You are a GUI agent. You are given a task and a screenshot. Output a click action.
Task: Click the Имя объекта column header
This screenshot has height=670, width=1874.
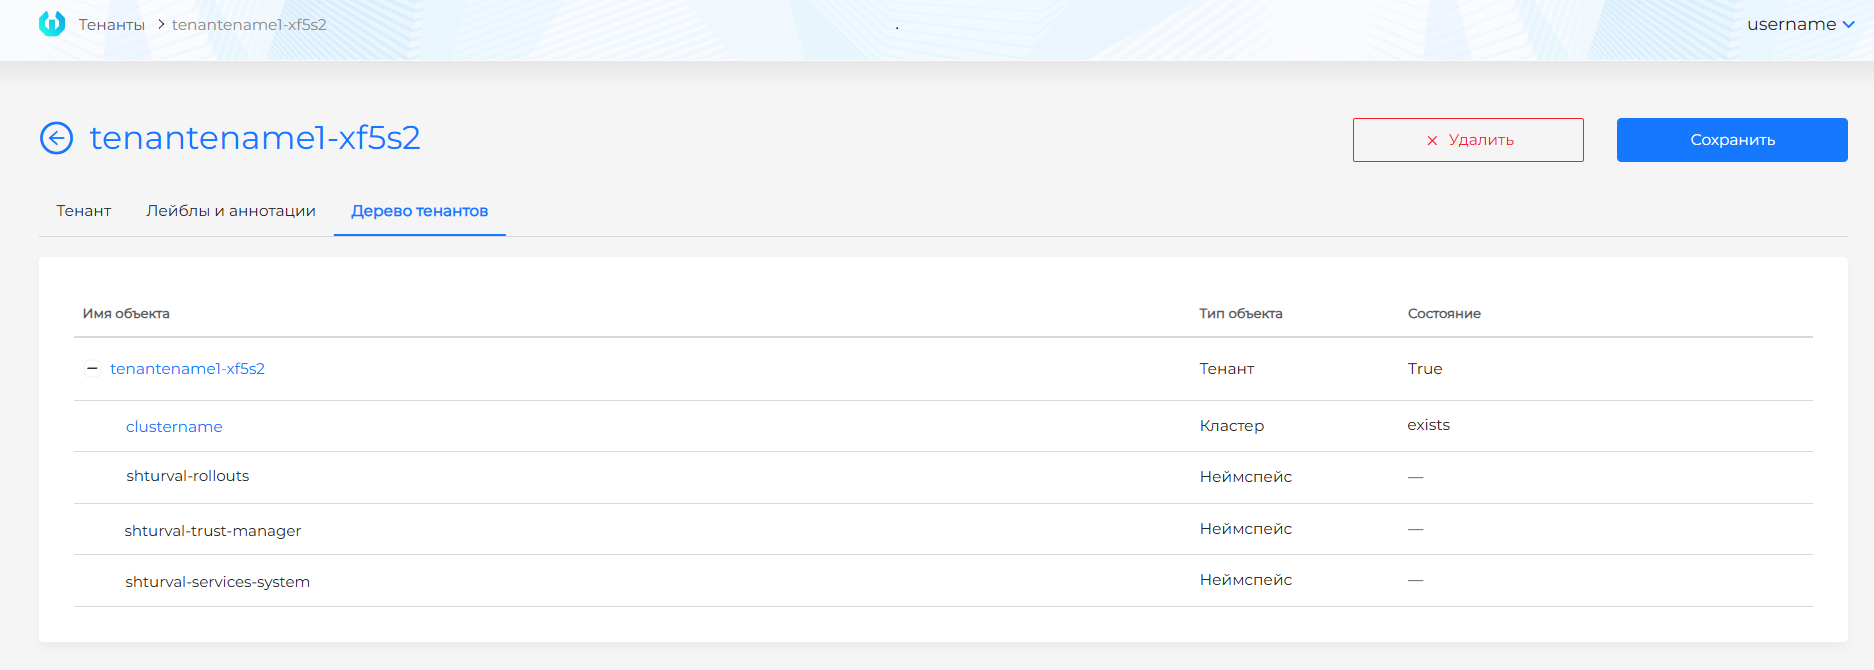[126, 314]
